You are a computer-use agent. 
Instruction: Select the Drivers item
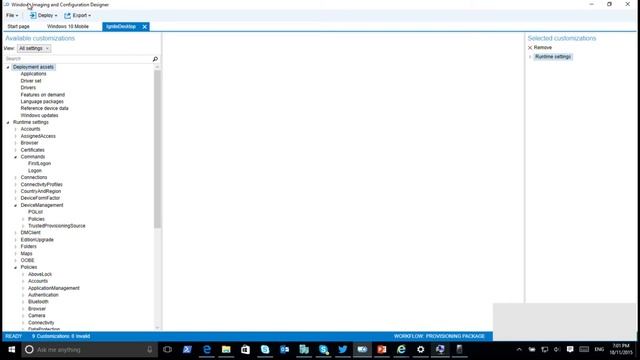(x=28, y=88)
